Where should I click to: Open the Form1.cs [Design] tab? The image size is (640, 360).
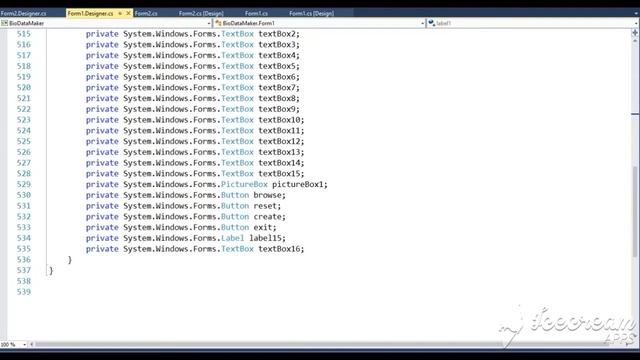click(x=311, y=13)
